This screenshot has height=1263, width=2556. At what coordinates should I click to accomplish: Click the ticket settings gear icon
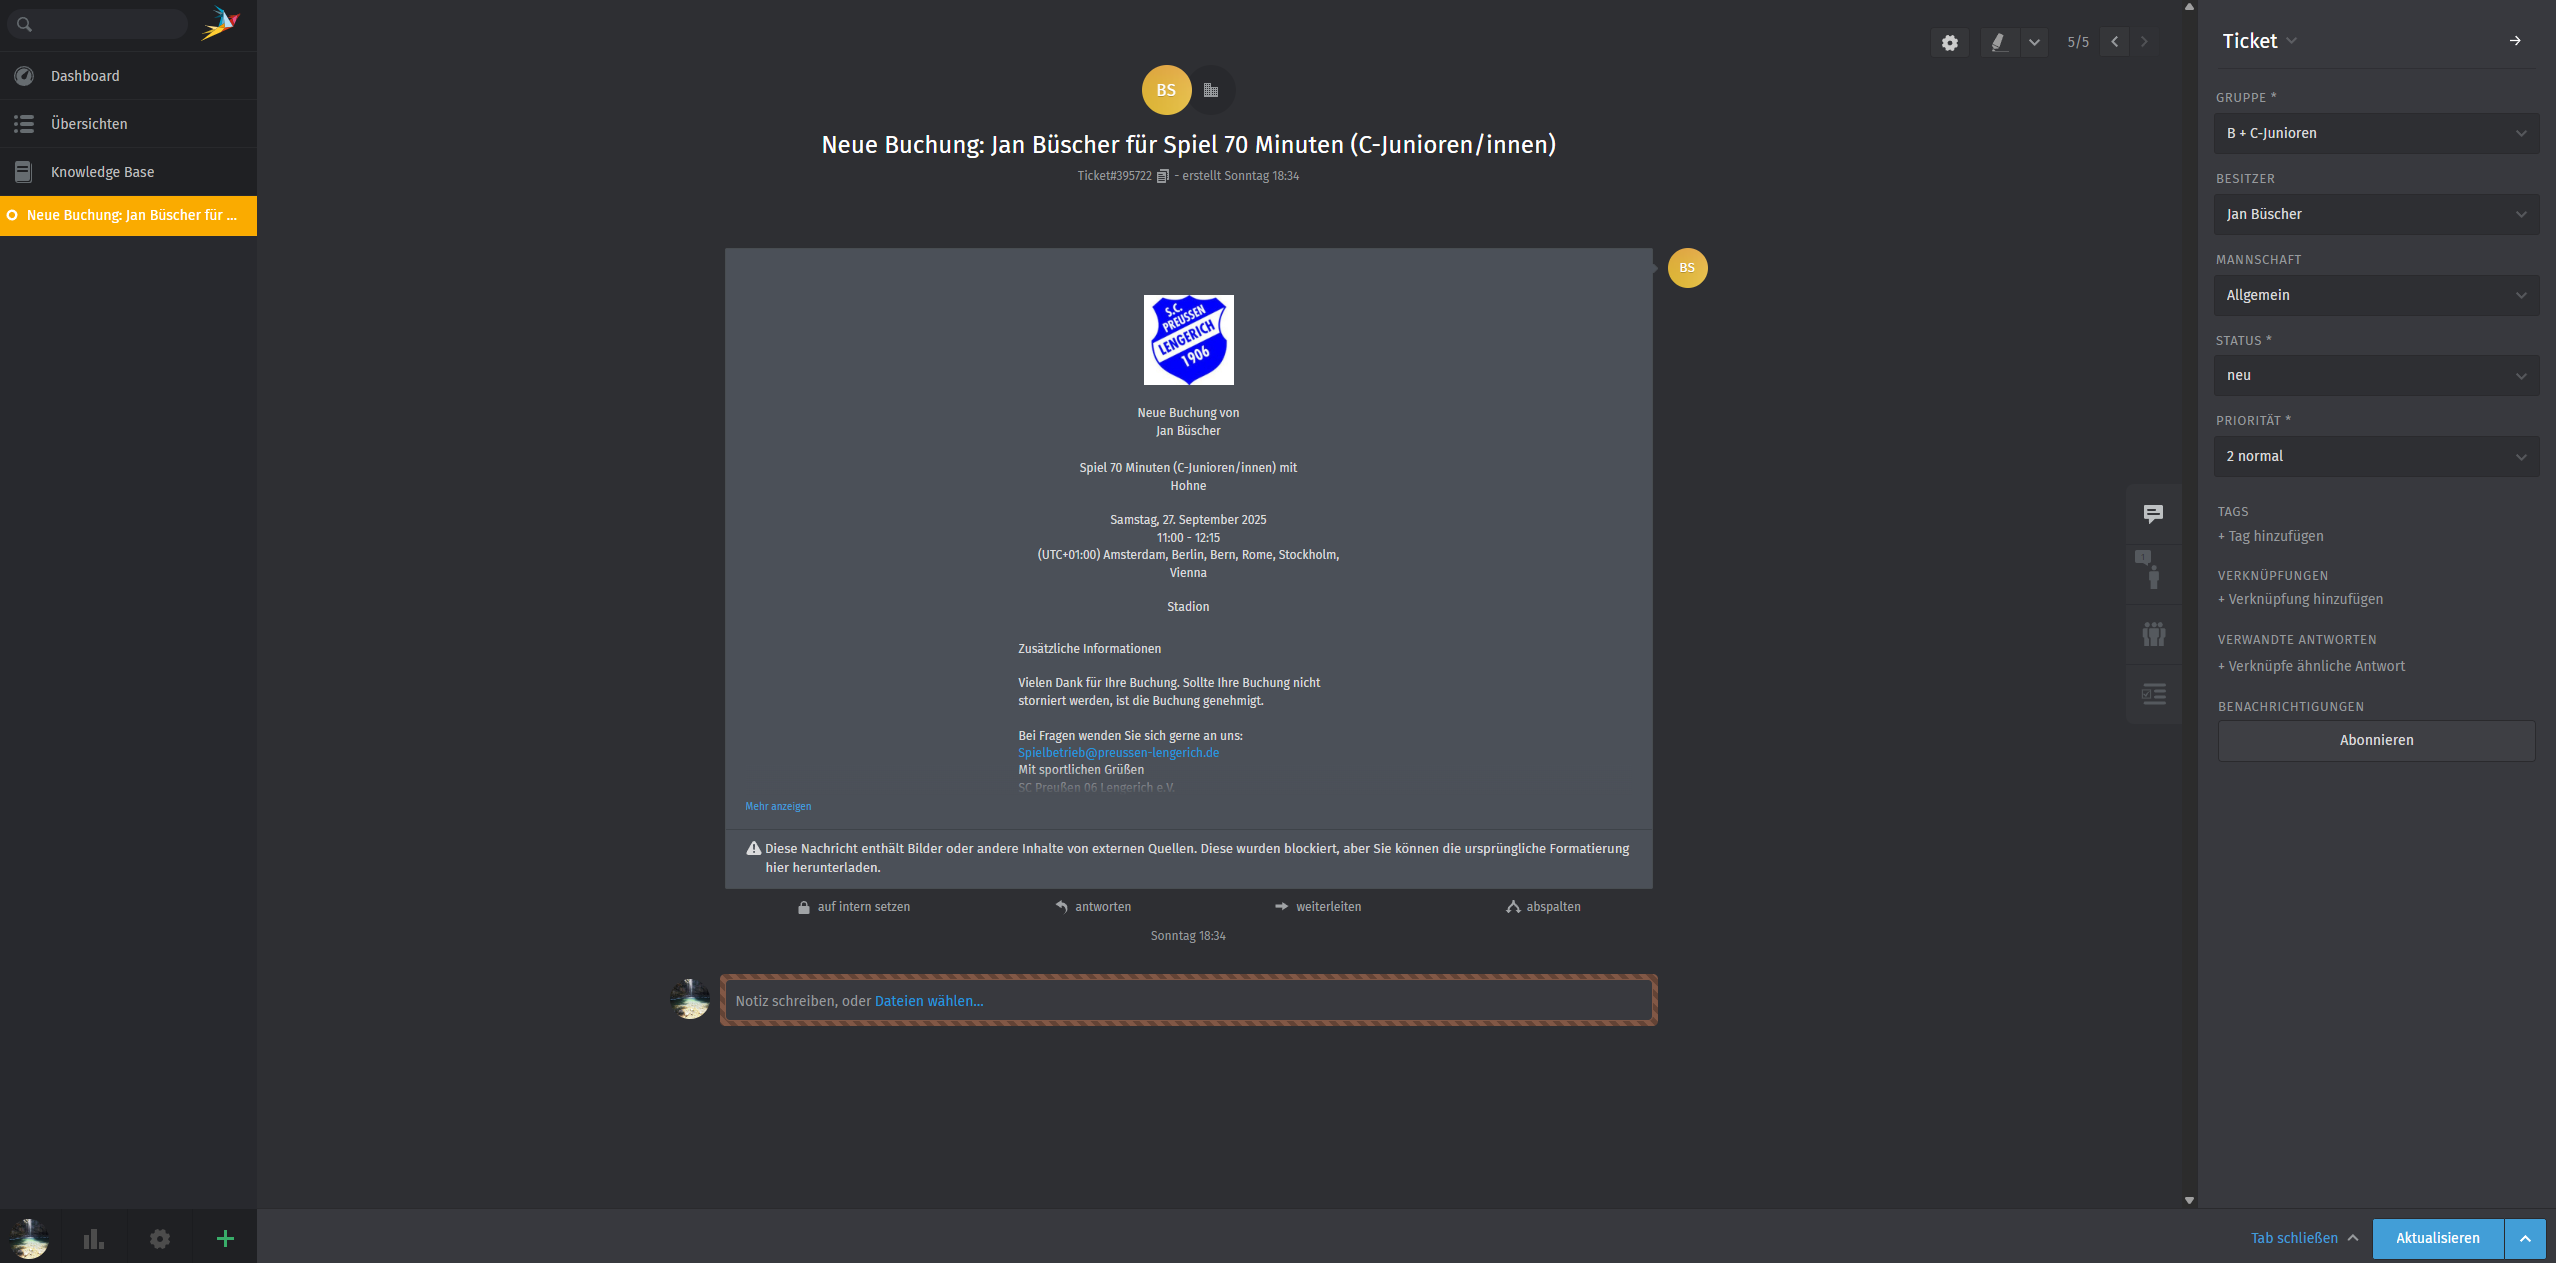coord(1949,42)
